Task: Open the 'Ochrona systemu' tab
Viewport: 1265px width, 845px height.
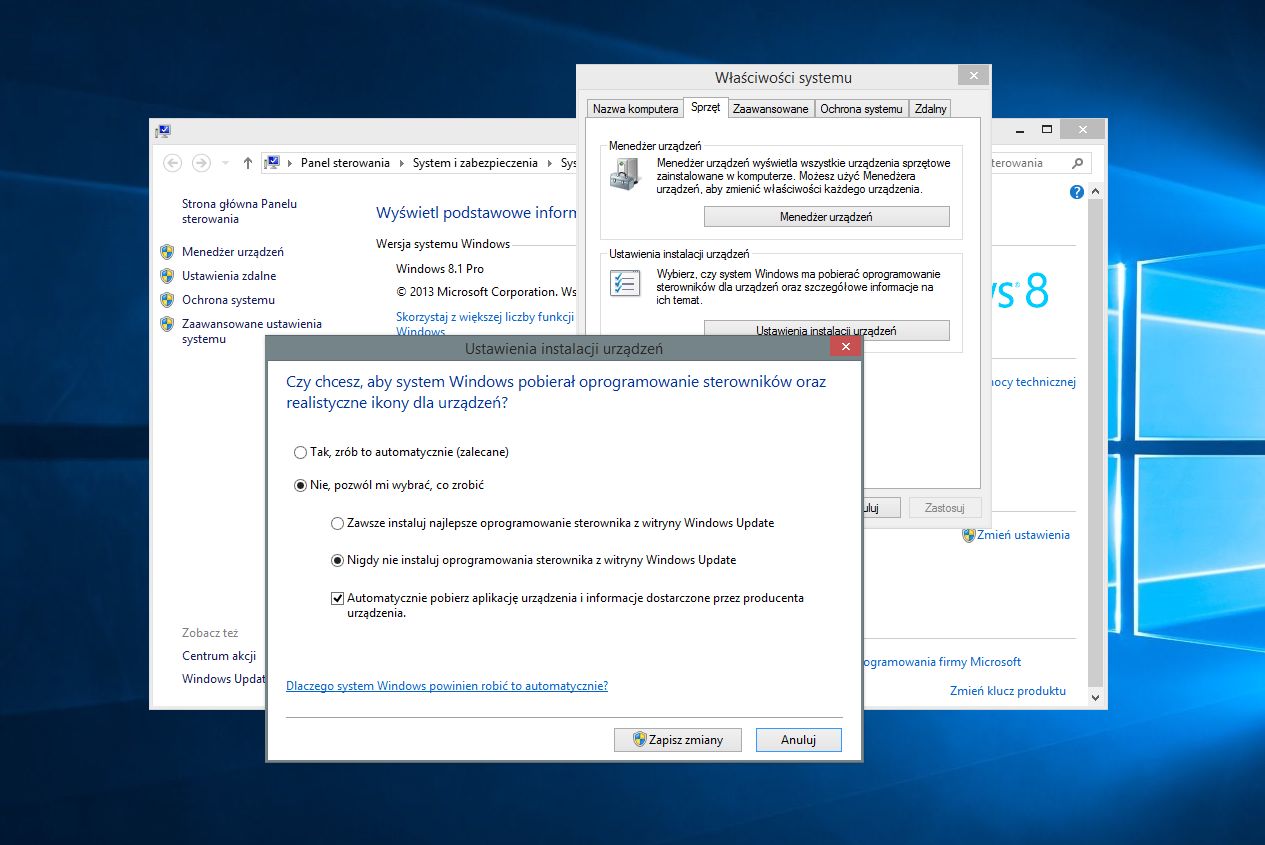Action: pyautogui.click(x=861, y=109)
